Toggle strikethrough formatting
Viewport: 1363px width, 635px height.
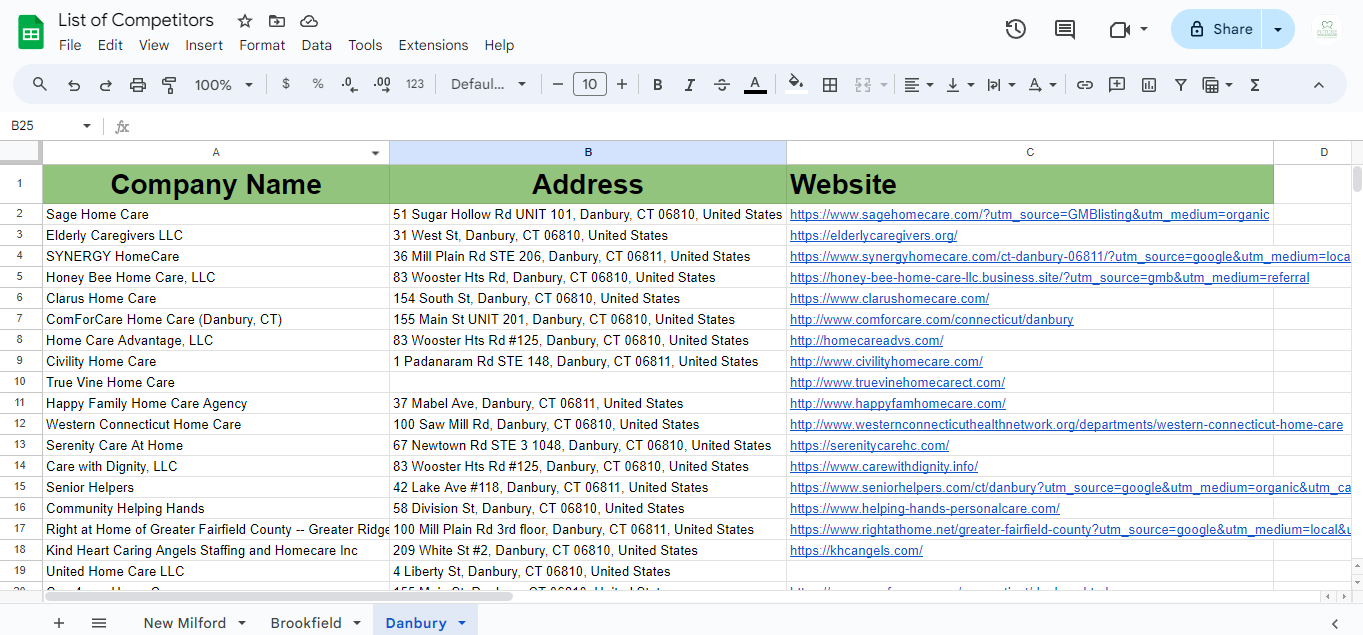tap(722, 85)
